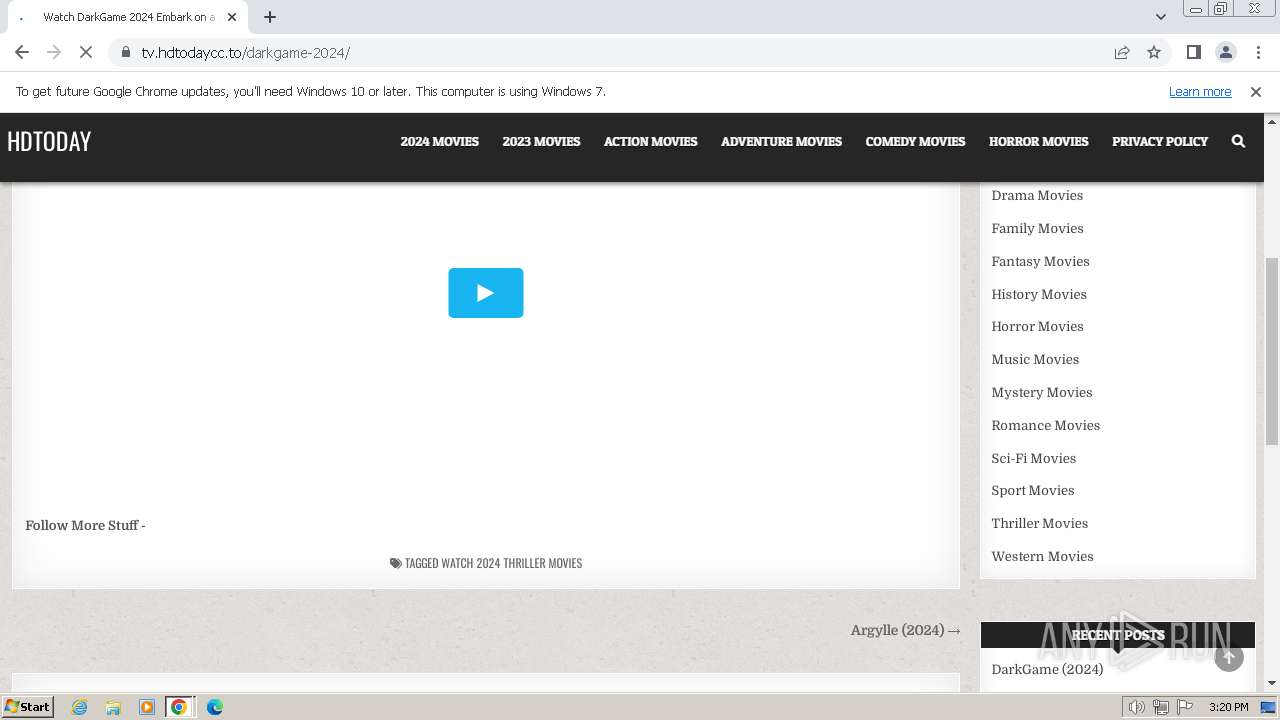This screenshot has width=1280, height=720.
Task: Open the History Movies category
Action: point(1039,294)
